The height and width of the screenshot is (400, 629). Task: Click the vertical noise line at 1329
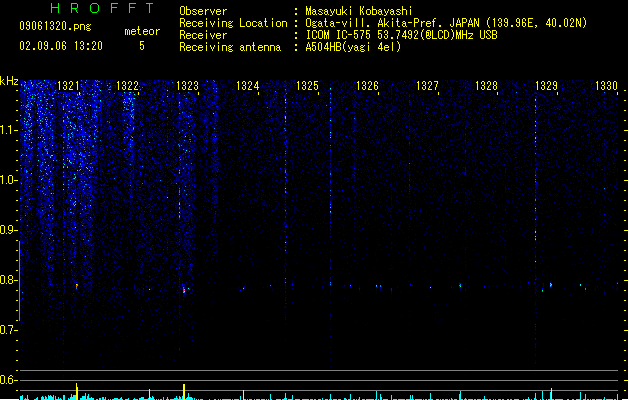(x=536, y=229)
